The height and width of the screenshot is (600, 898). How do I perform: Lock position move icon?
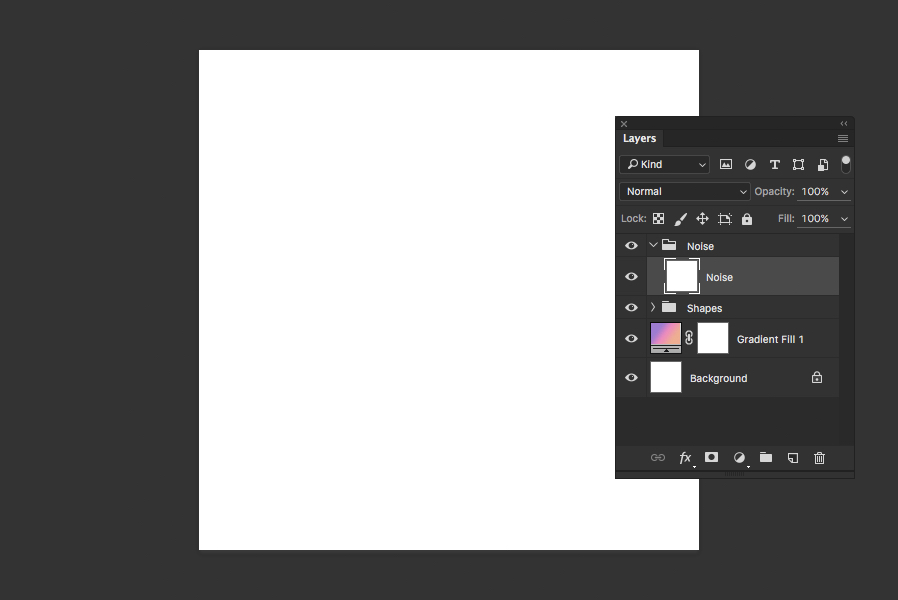tap(702, 219)
